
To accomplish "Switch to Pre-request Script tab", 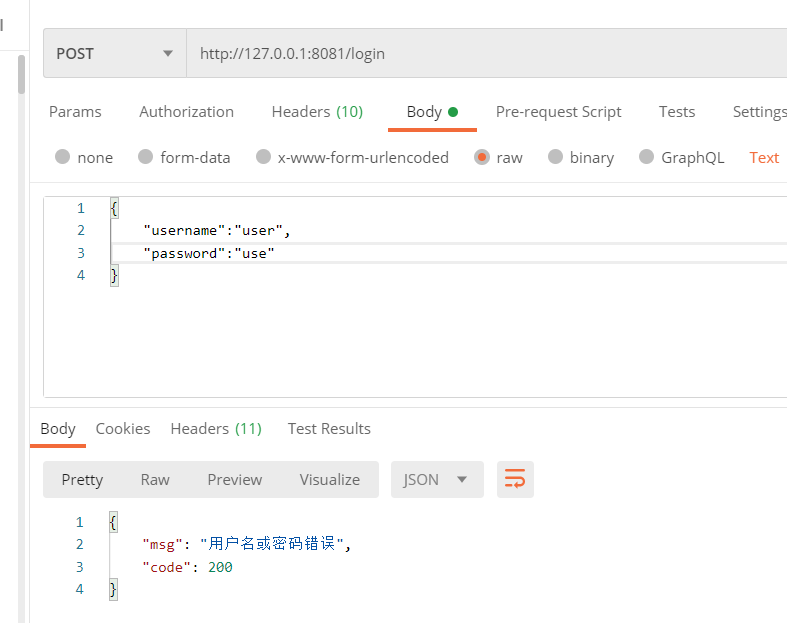I will point(558,112).
